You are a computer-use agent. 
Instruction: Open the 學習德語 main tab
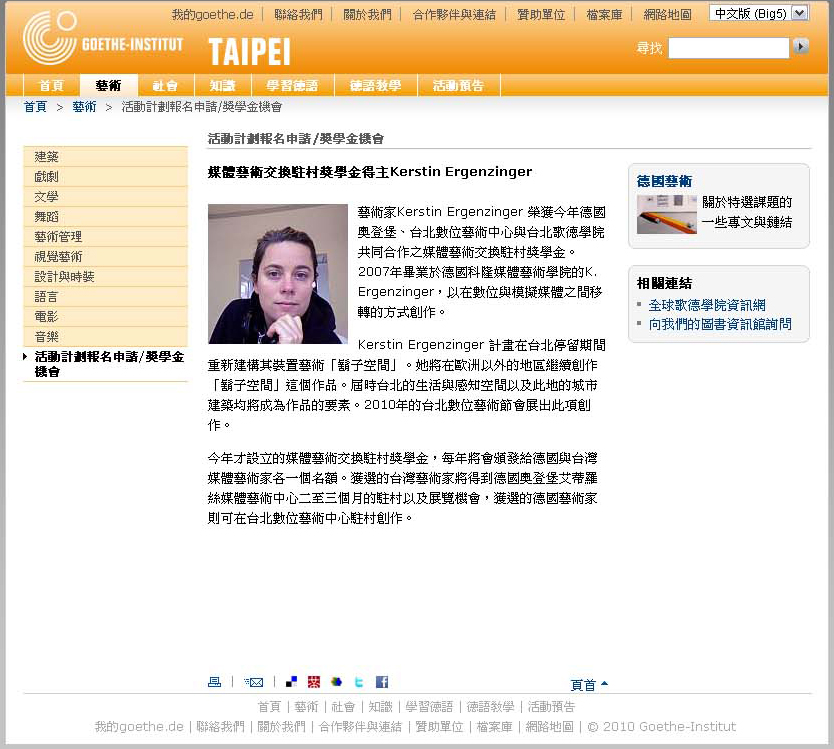click(x=292, y=86)
